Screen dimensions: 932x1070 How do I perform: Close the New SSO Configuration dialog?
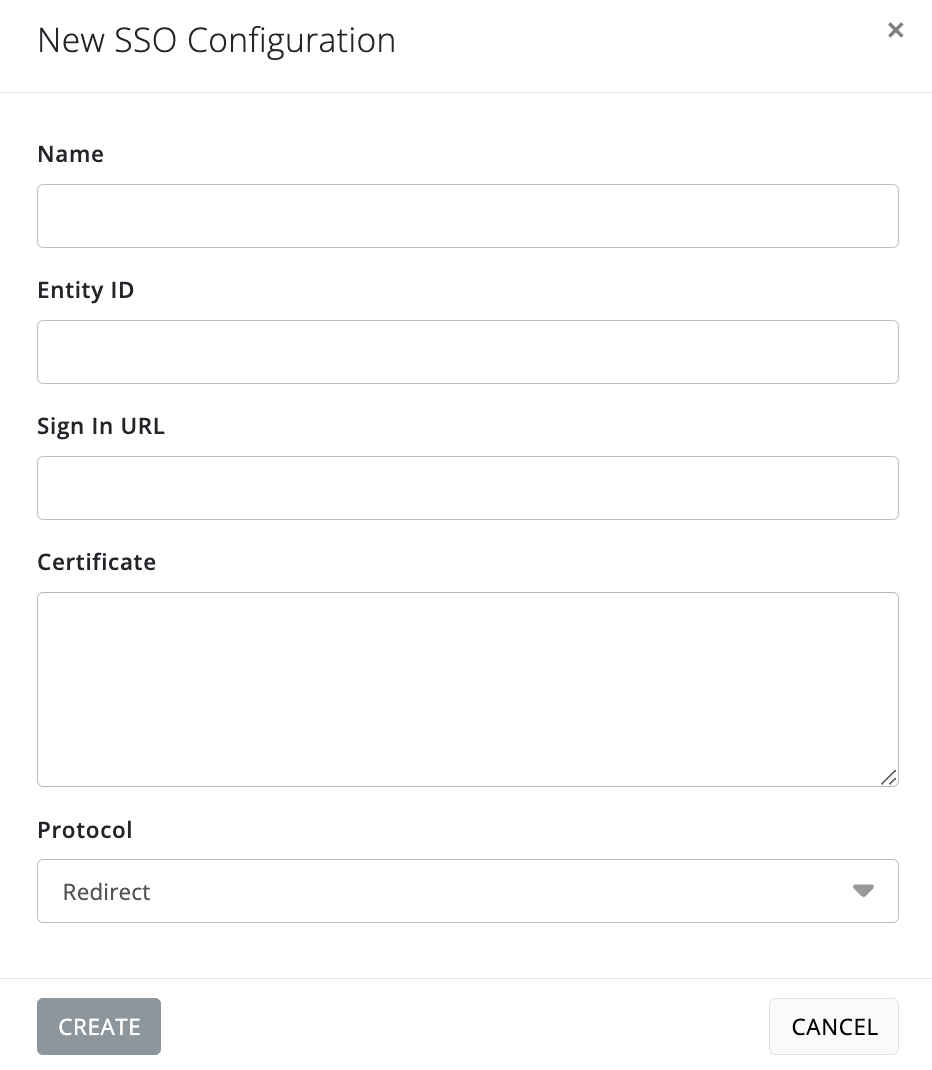(x=895, y=30)
